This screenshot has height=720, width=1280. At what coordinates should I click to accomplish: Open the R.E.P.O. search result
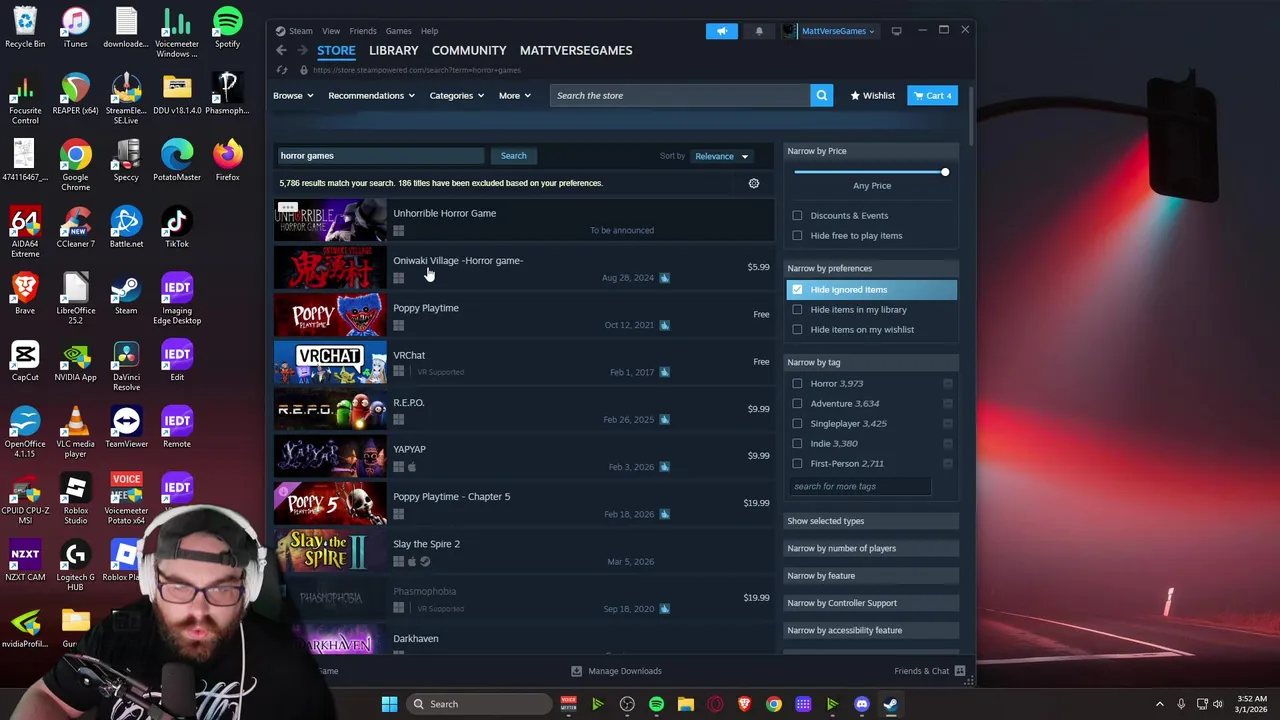coord(524,410)
